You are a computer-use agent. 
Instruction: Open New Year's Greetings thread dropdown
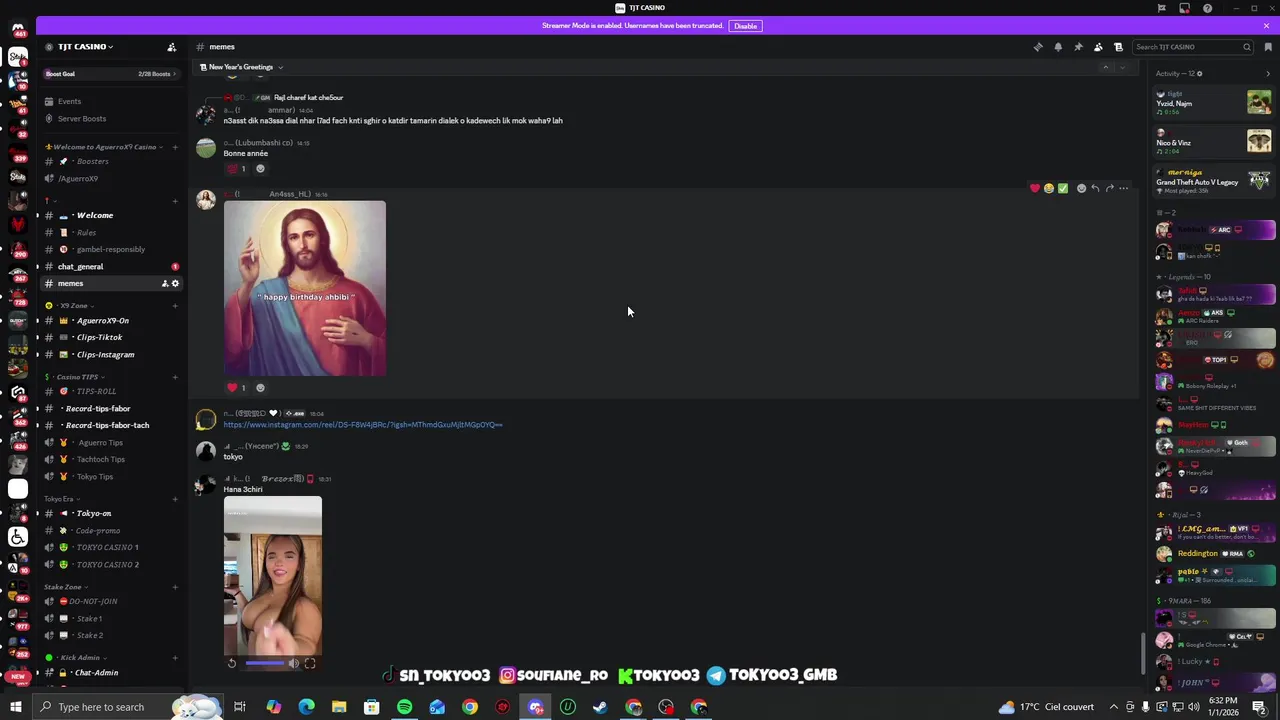241,67
